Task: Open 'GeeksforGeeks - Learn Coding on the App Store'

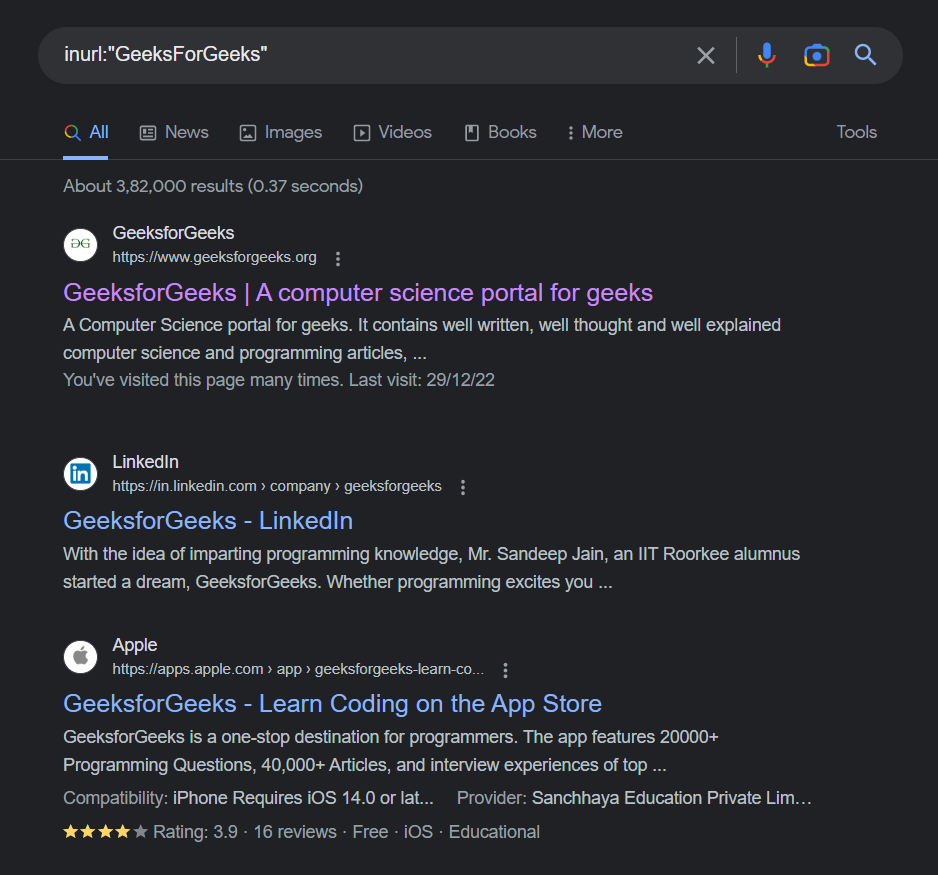Action: (x=332, y=703)
